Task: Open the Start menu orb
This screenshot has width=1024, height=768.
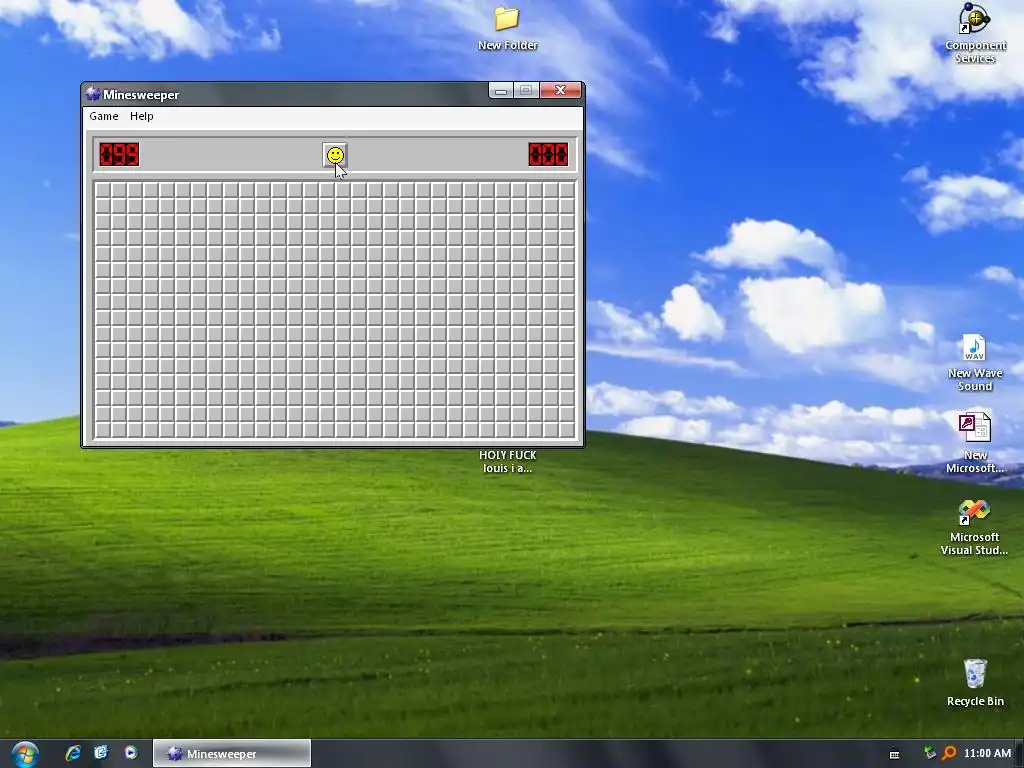Action: coord(25,754)
